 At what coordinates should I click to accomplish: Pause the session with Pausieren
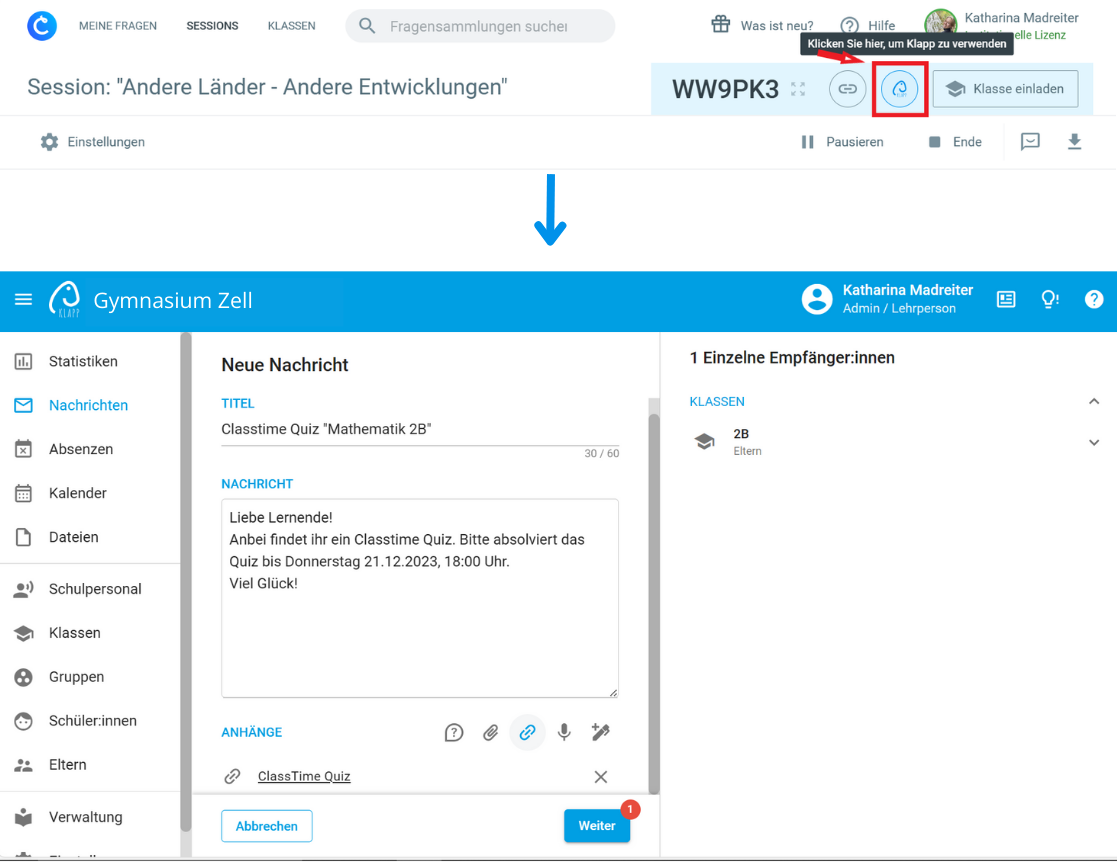tap(842, 142)
